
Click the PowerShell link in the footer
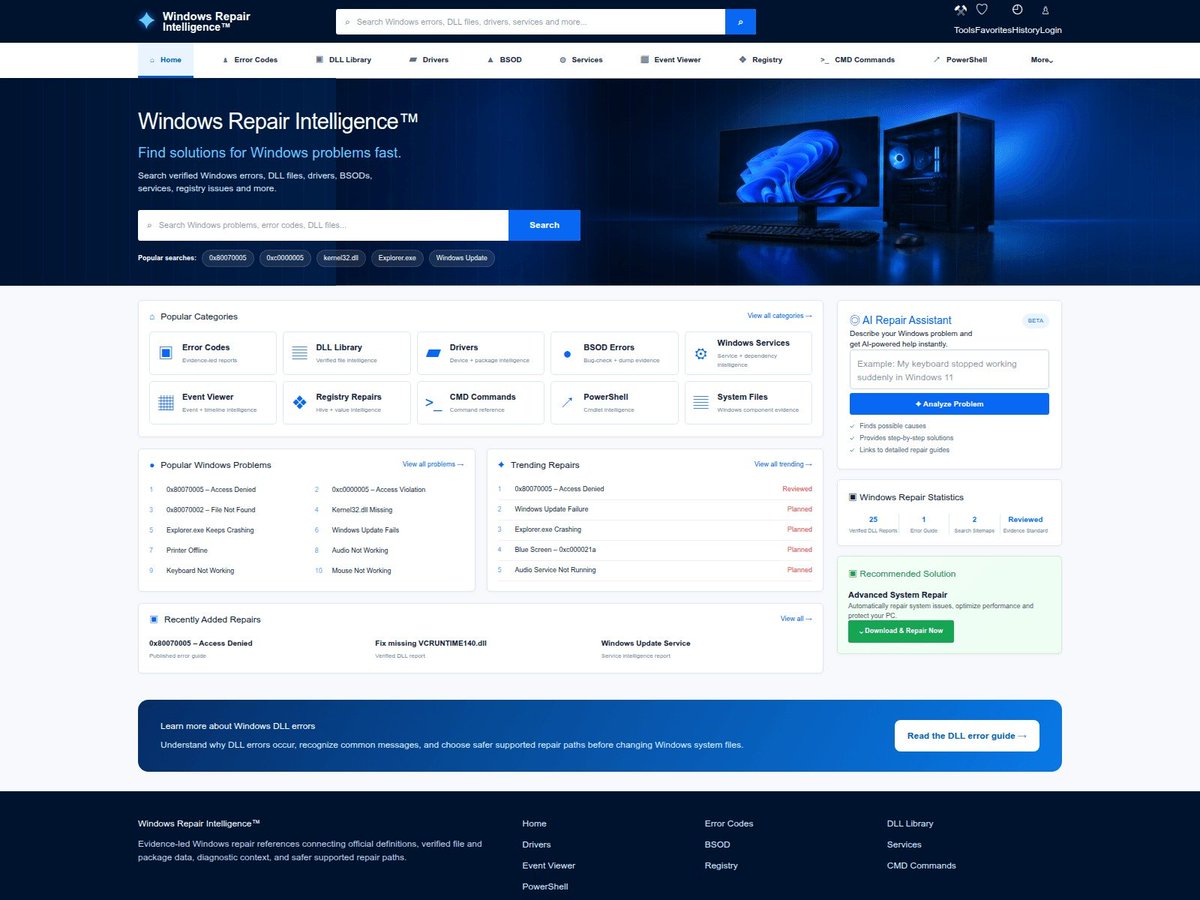coord(545,887)
